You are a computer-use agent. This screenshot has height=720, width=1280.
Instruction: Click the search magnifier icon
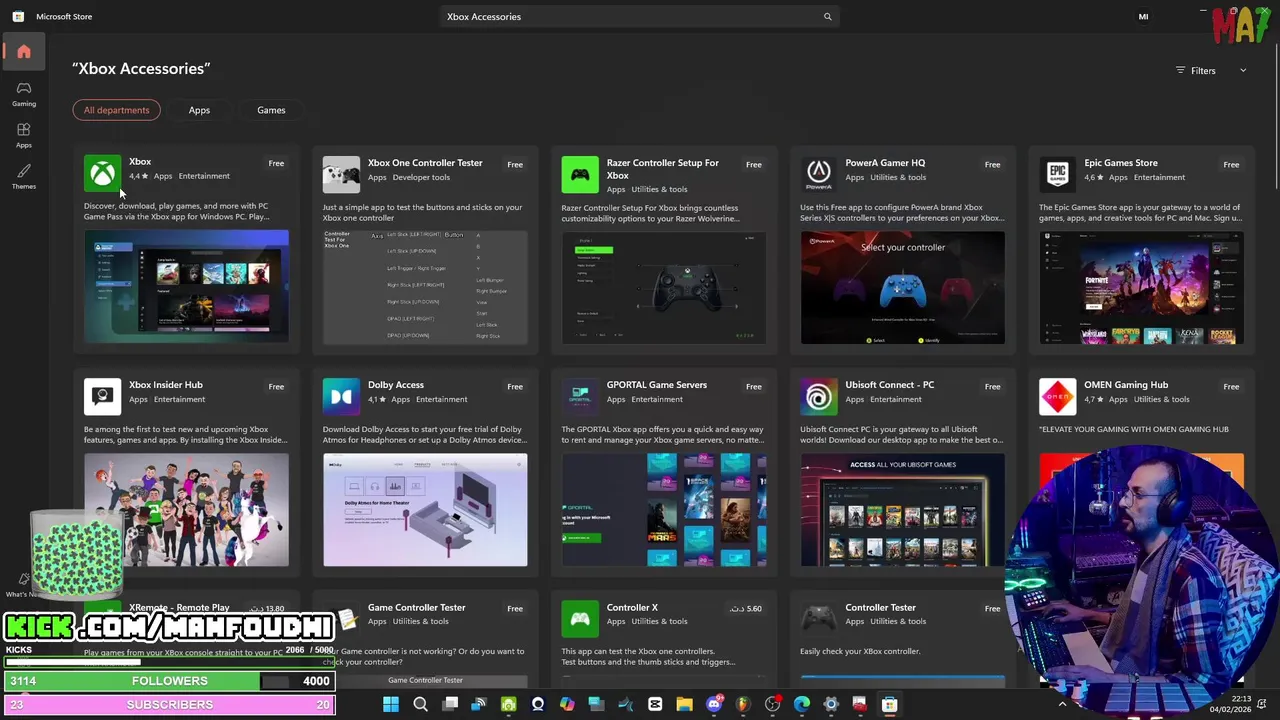(x=827, y=17)
